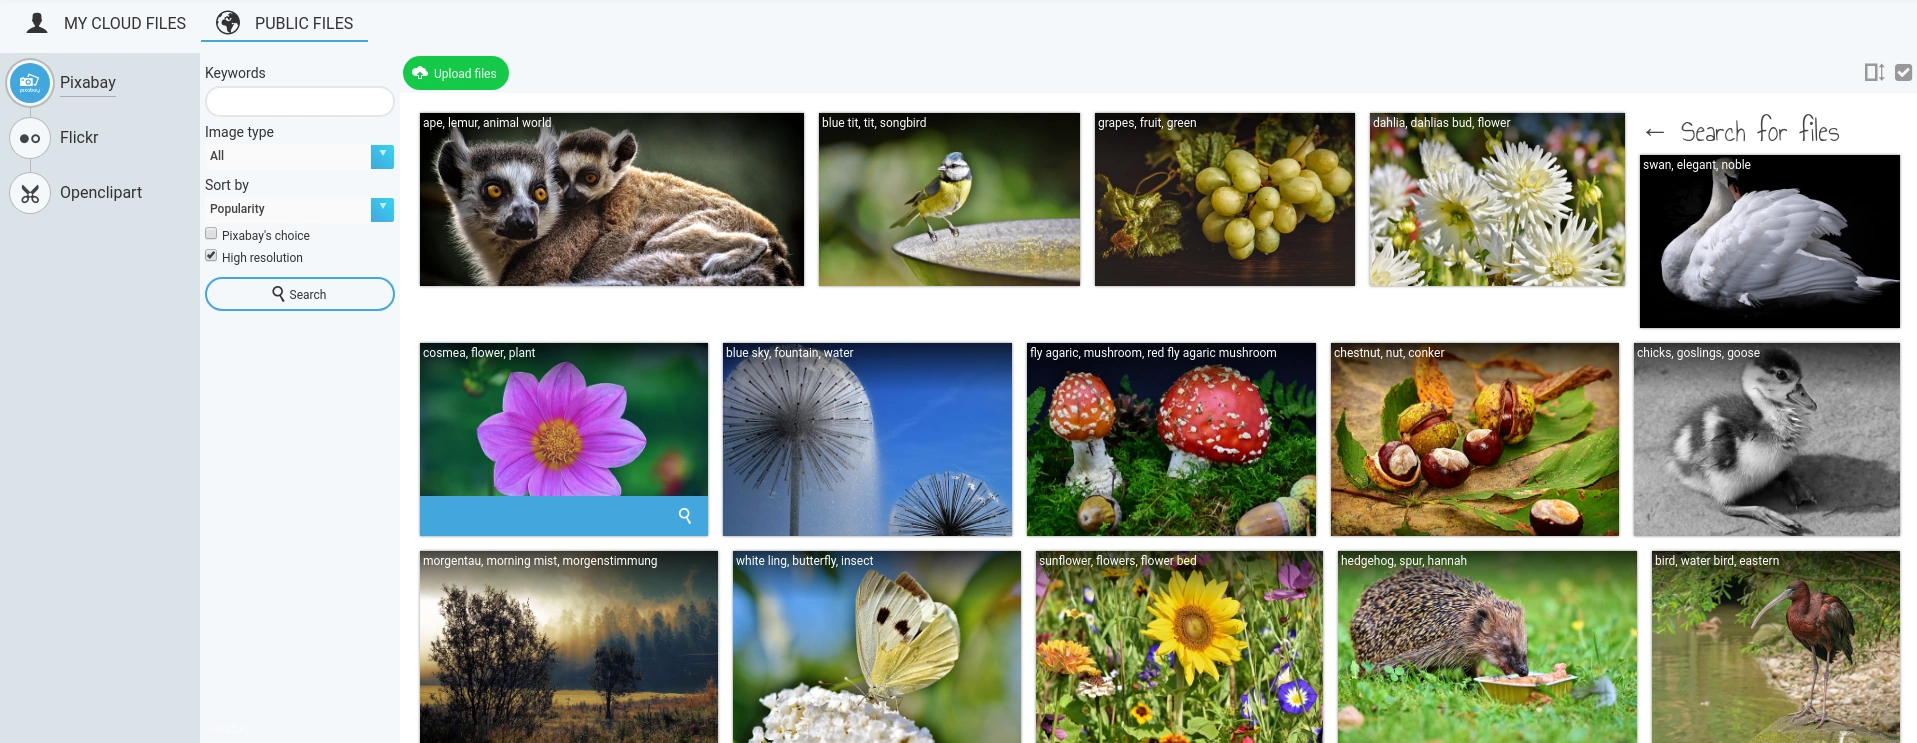Expand the Image type dropdown
1917x743 pixels.
pos(299,156)
